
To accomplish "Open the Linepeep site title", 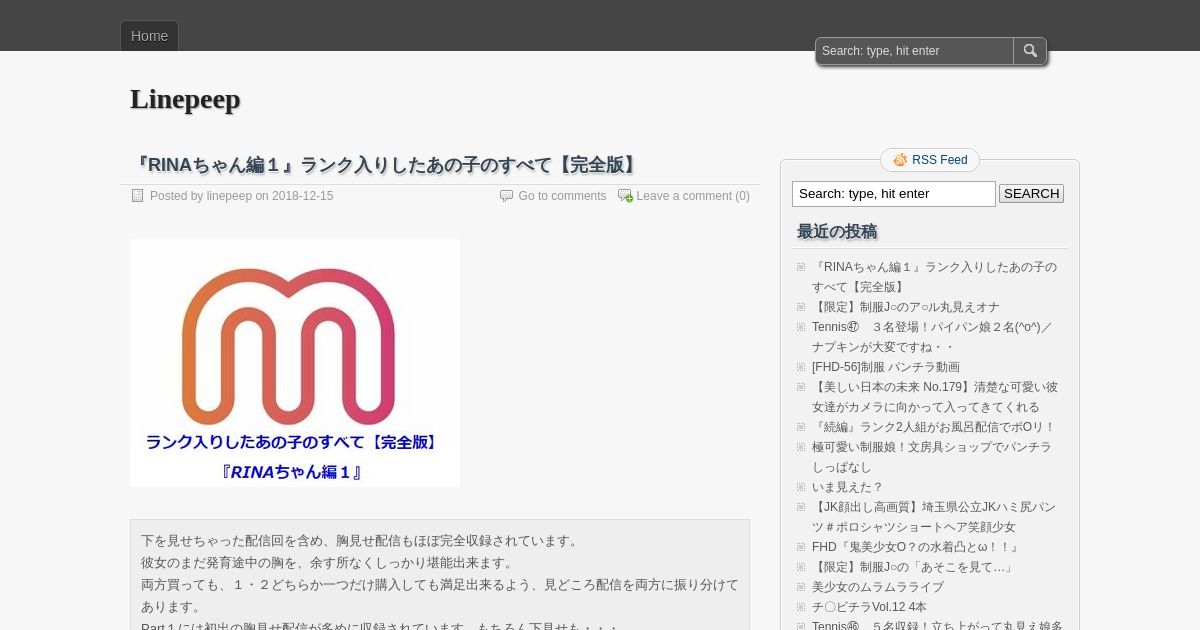I will click(185, 99).
